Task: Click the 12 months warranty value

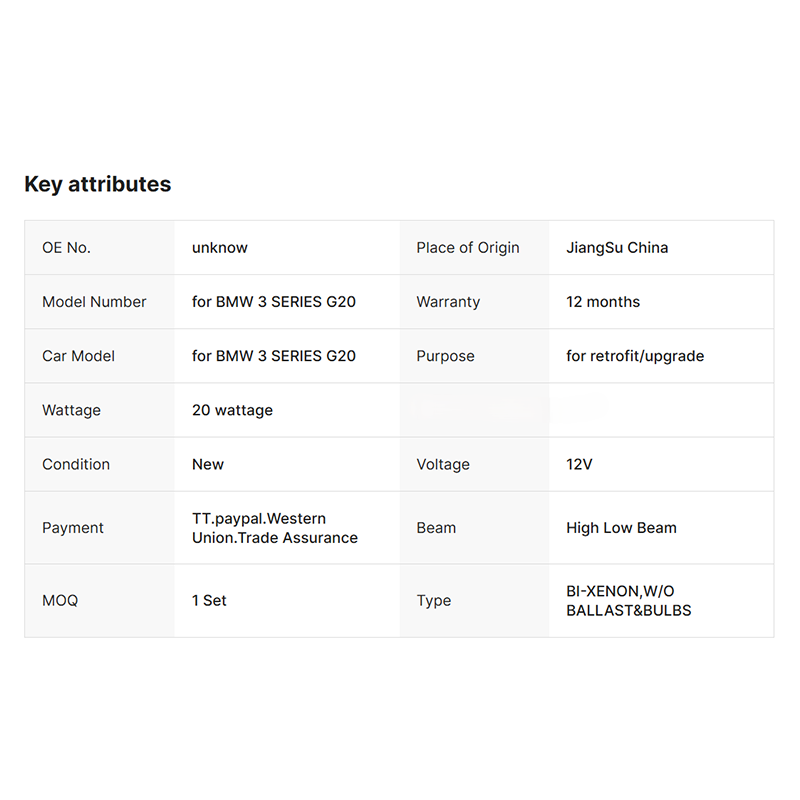Action: click(x=603, y=302)
